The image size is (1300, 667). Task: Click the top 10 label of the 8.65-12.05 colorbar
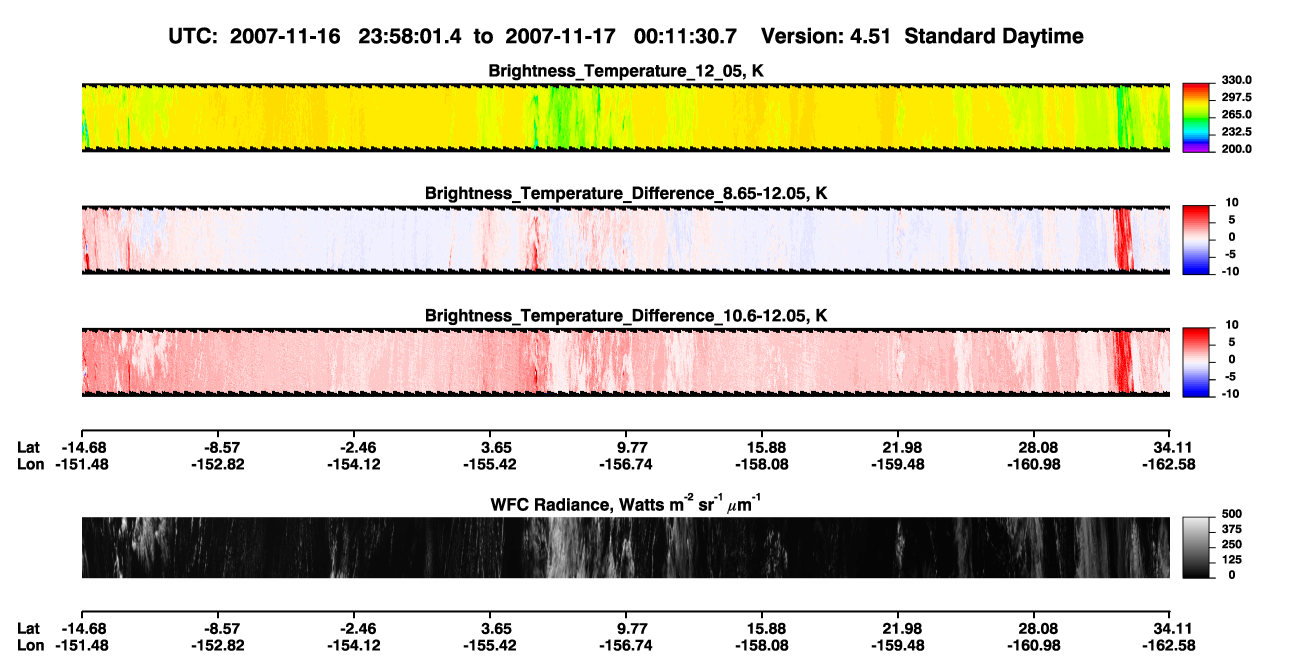[x=1231, y=203]
